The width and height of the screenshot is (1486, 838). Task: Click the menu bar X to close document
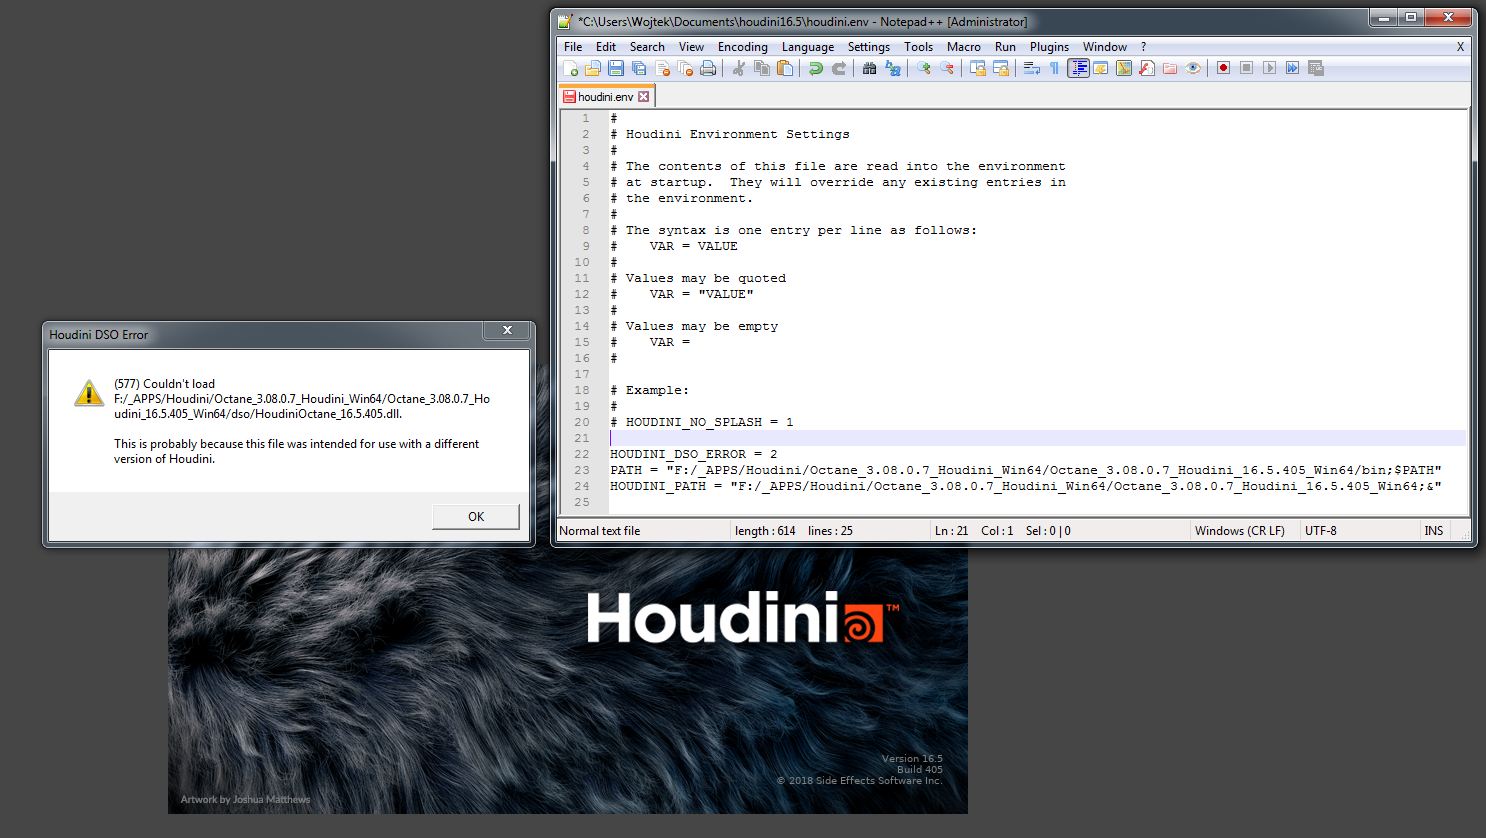[1460, 47]
